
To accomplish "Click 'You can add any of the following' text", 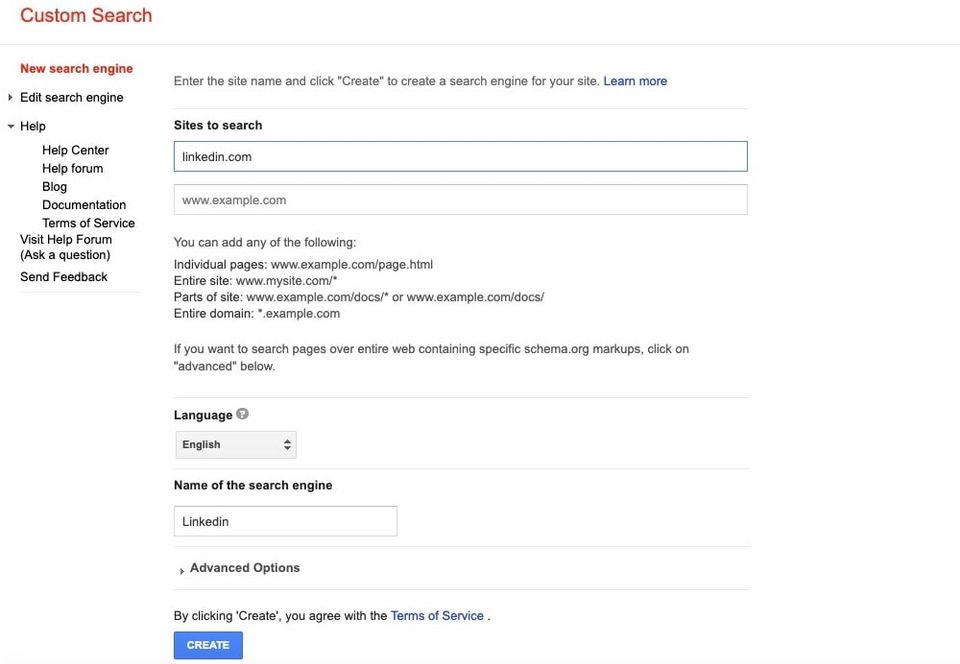I will 264,242.
